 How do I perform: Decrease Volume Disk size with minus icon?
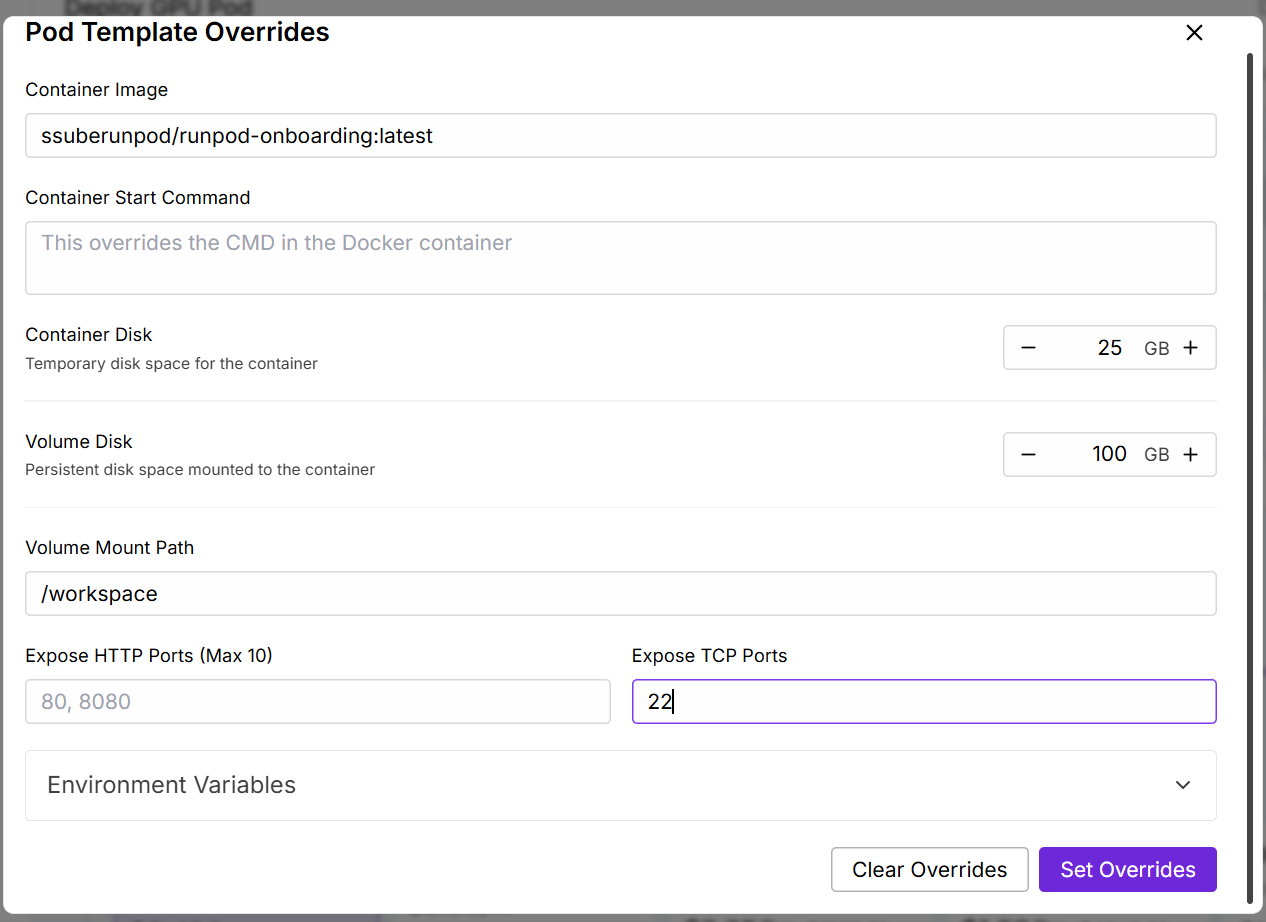click(1028, 455)
